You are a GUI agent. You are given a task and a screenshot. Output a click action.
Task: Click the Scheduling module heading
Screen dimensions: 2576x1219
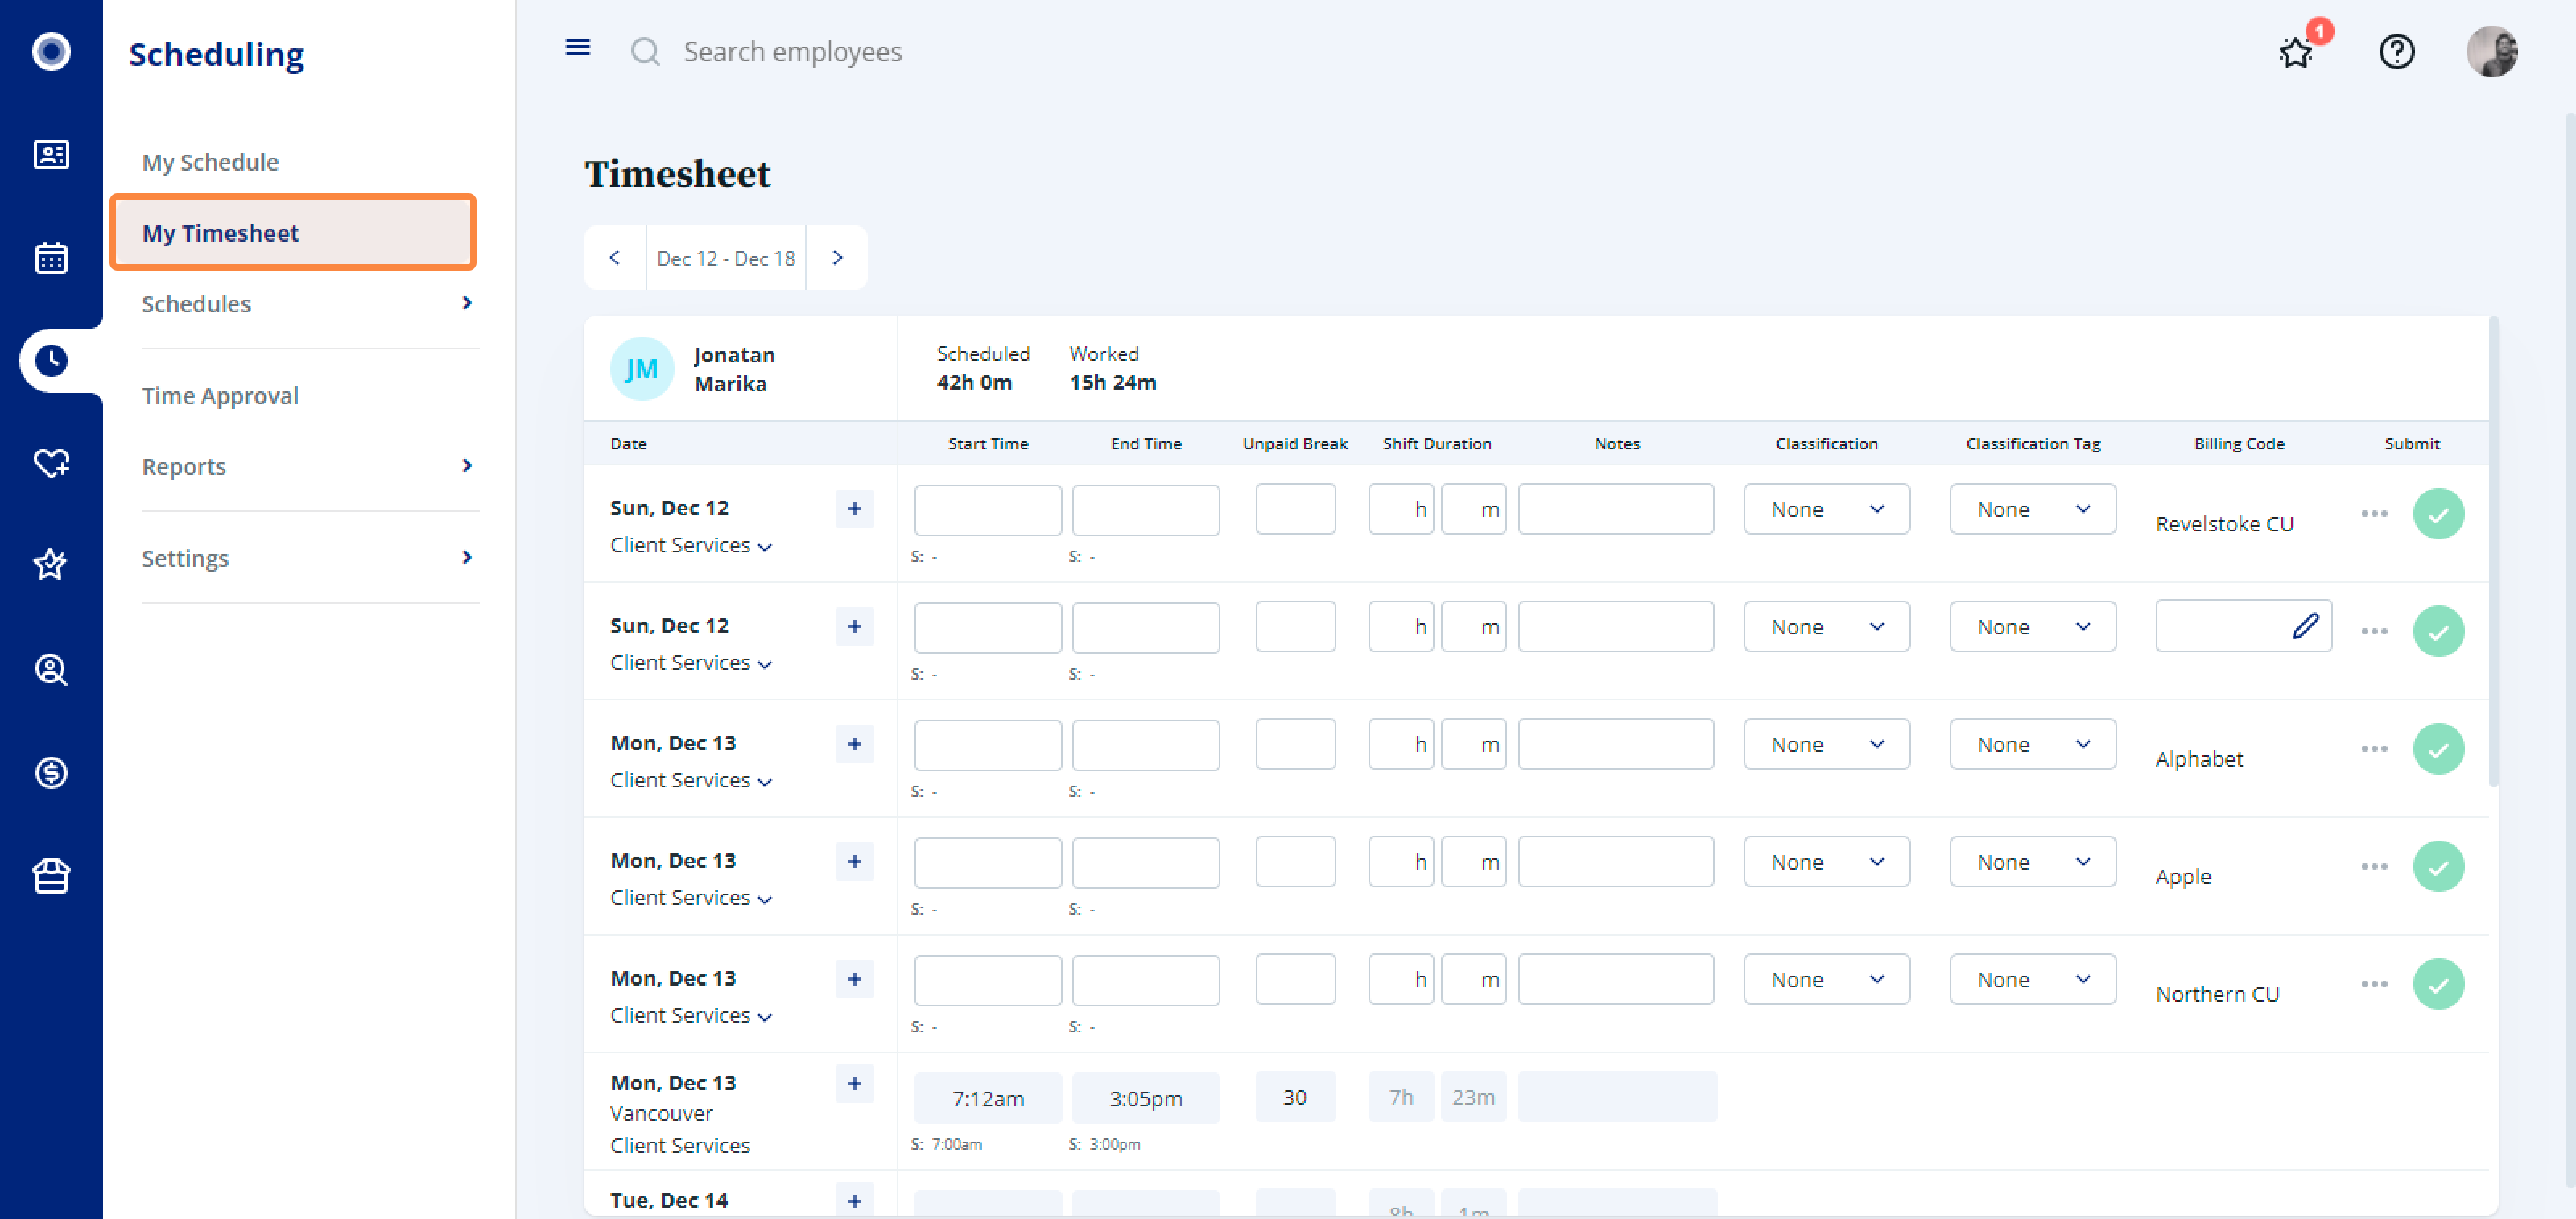click(216, 54)
